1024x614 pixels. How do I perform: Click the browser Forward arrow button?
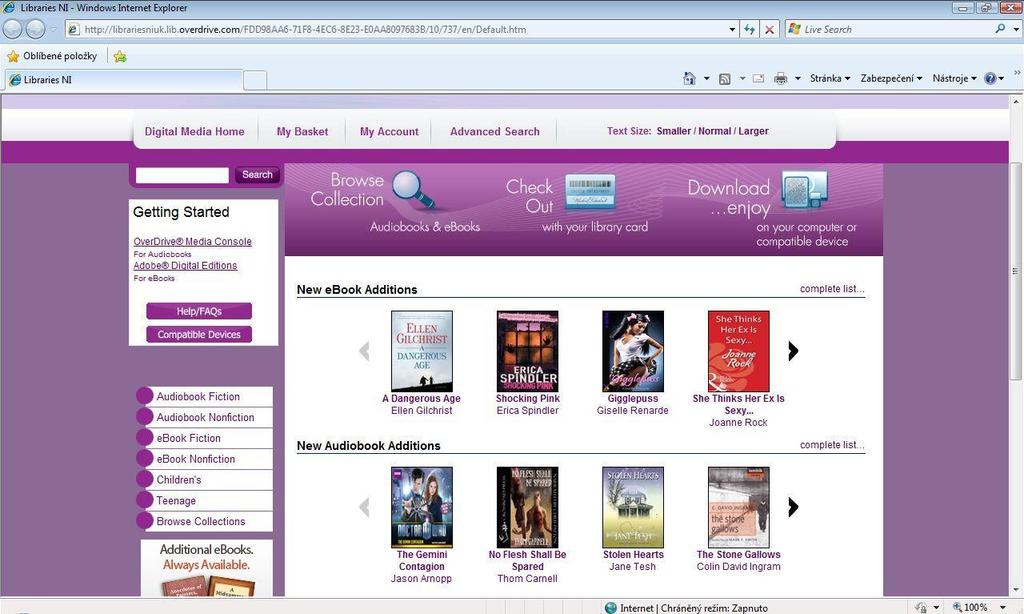tap(35, 29)
